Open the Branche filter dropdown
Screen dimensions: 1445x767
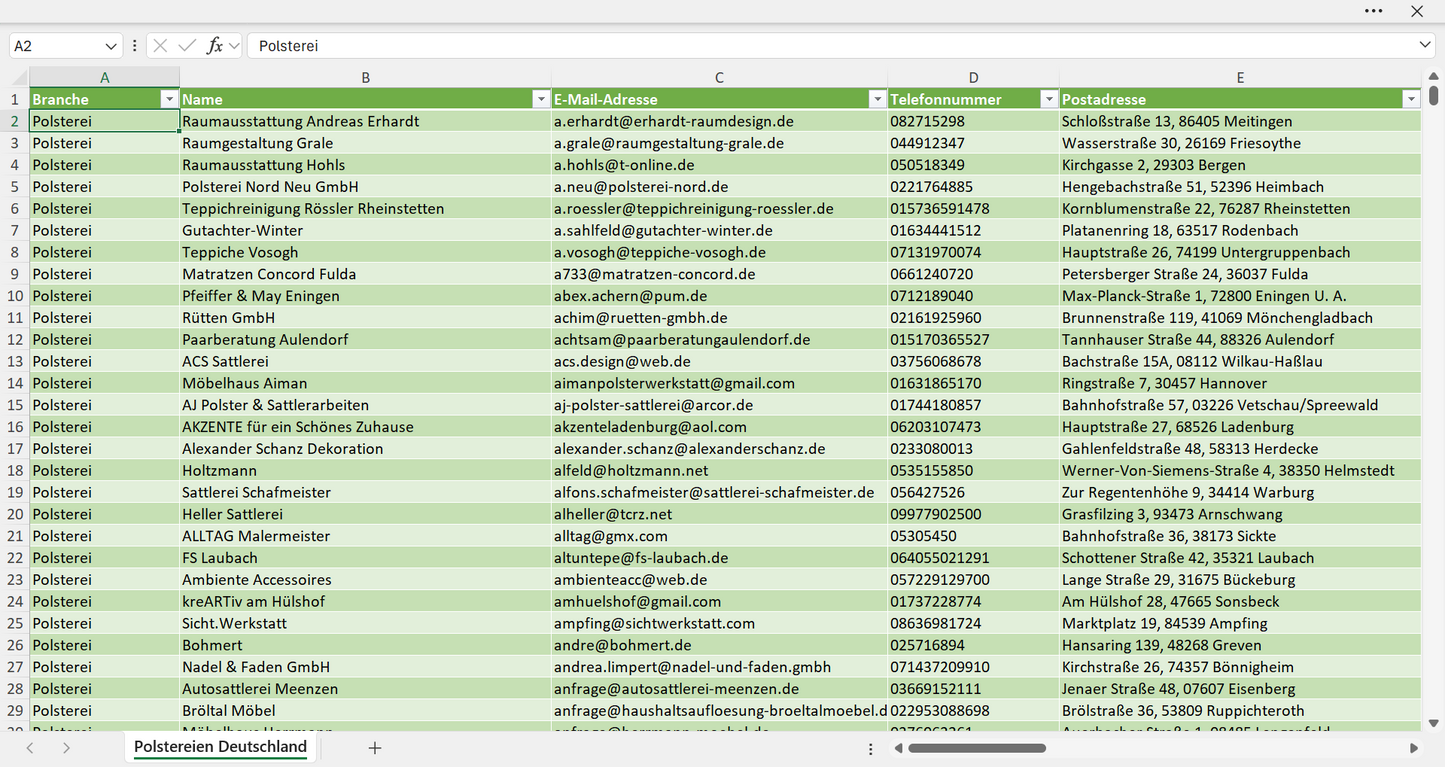[x=169, y=99]
